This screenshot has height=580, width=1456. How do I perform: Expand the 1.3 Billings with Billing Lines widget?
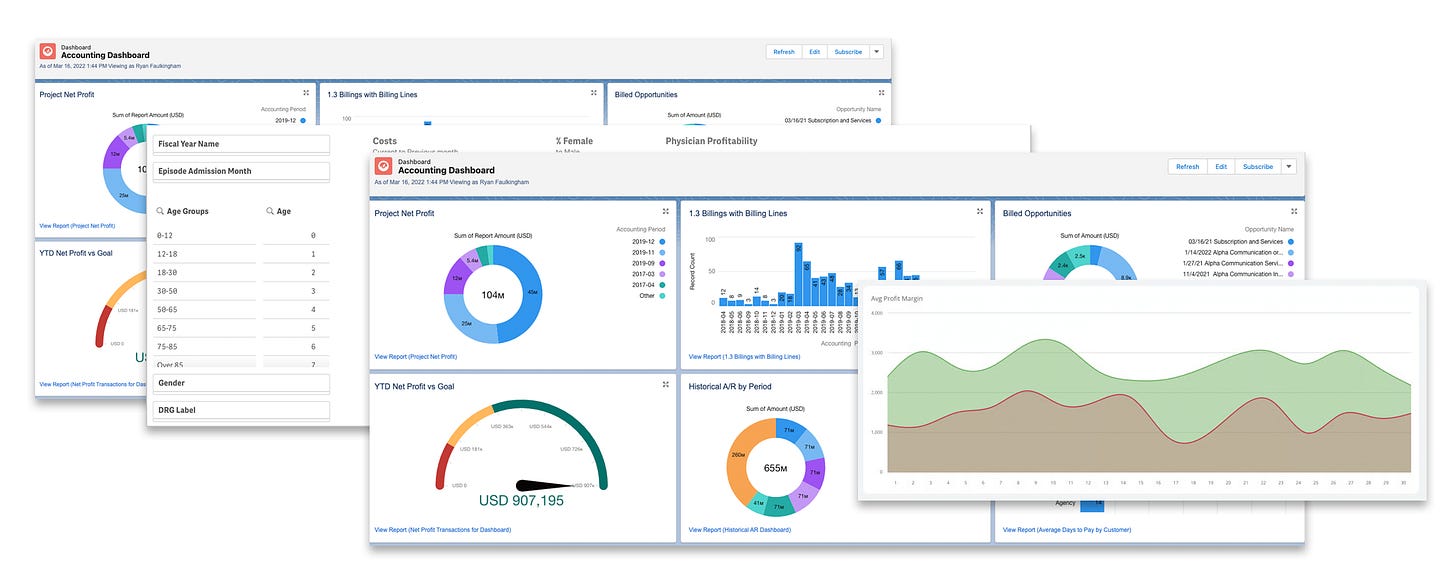point(978,212)
